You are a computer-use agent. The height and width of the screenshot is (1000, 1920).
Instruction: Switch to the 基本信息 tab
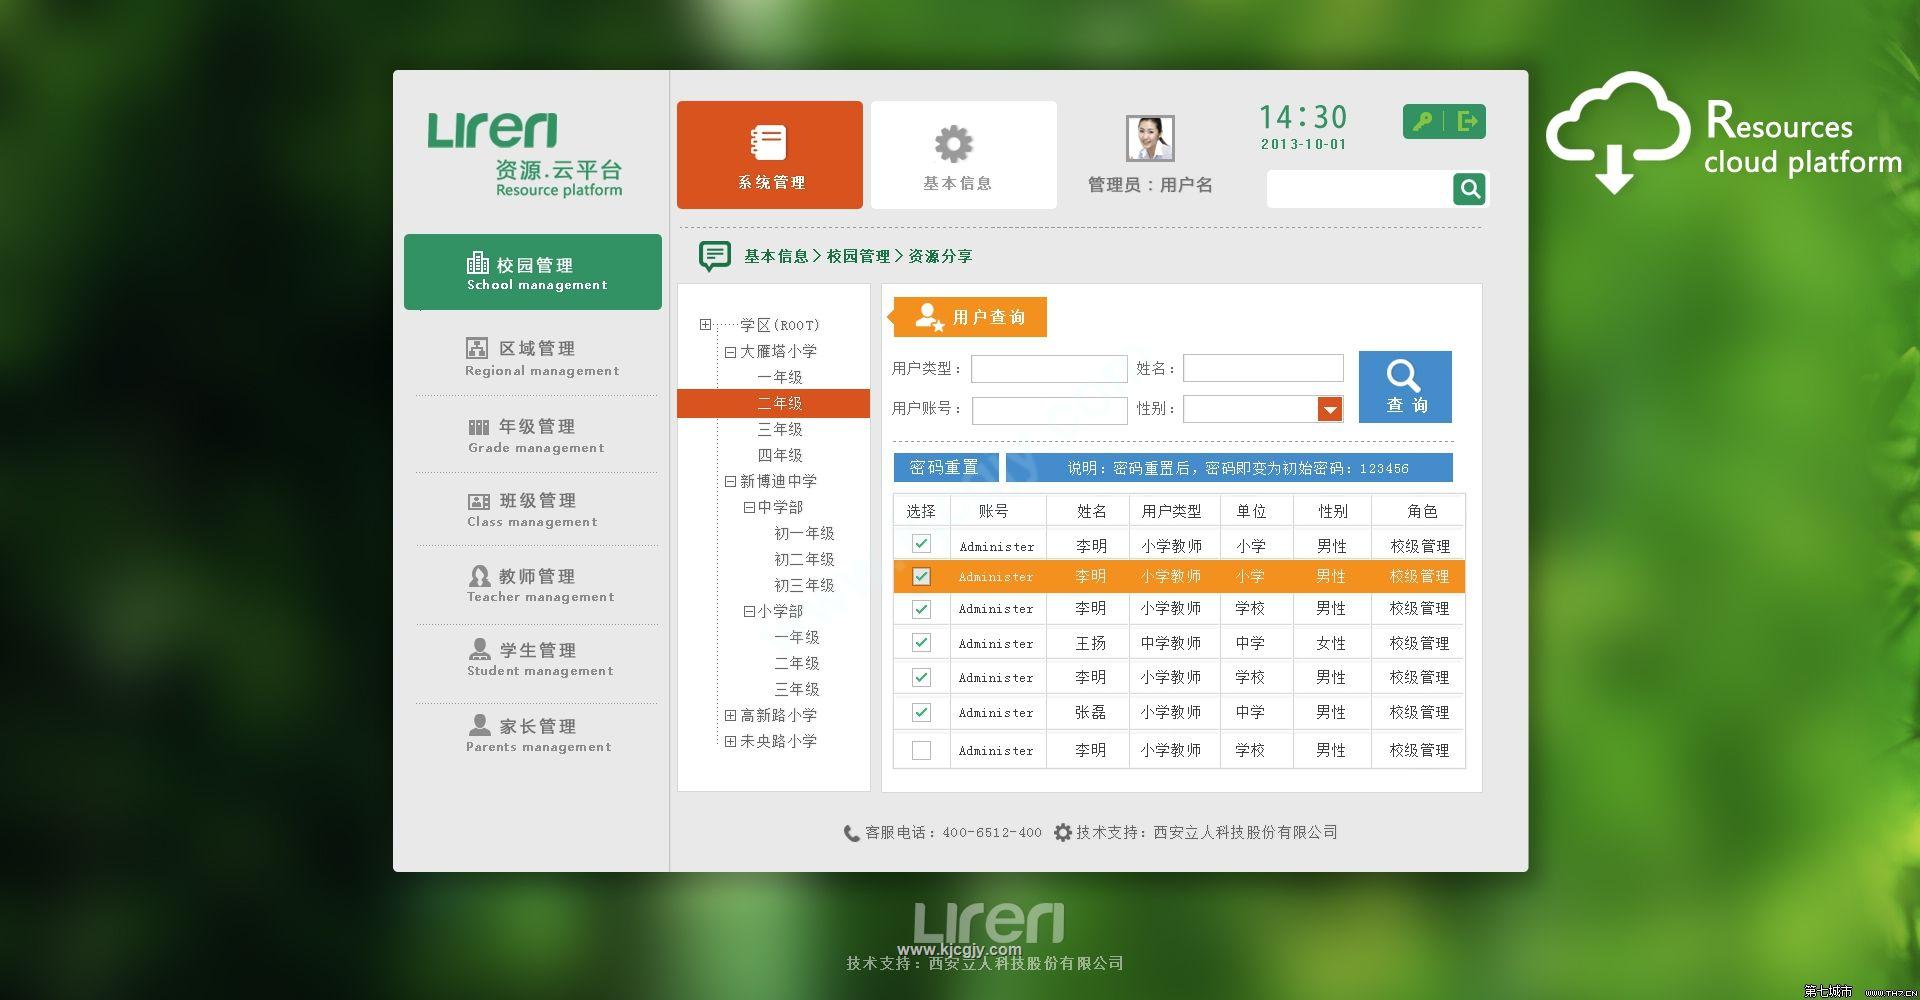click(x=963, y=155)
